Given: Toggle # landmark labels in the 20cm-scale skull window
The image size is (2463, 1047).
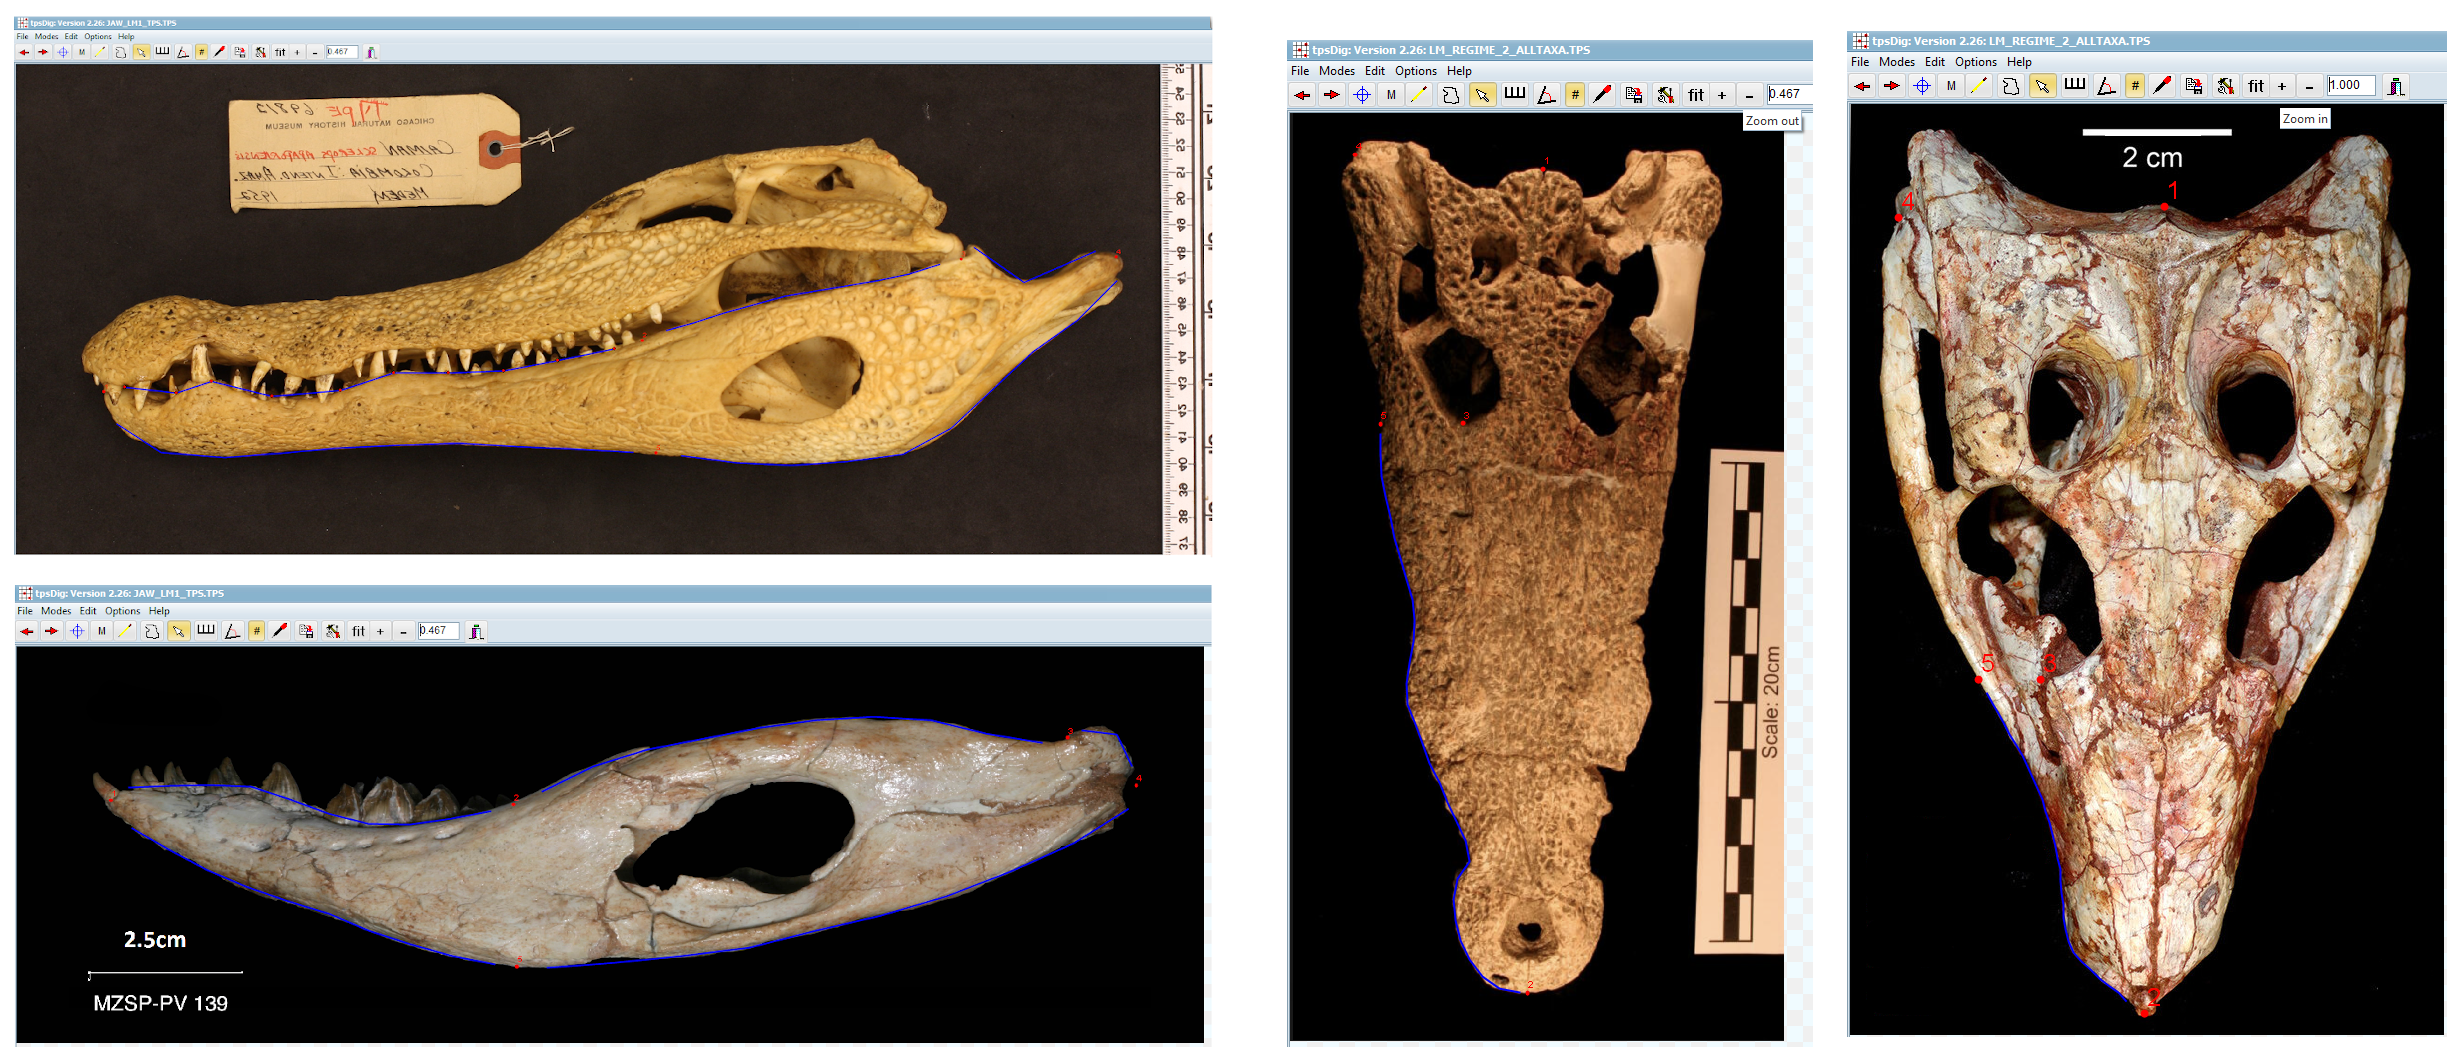Looking at the screenshot, I should click(x=1575, y=95).
